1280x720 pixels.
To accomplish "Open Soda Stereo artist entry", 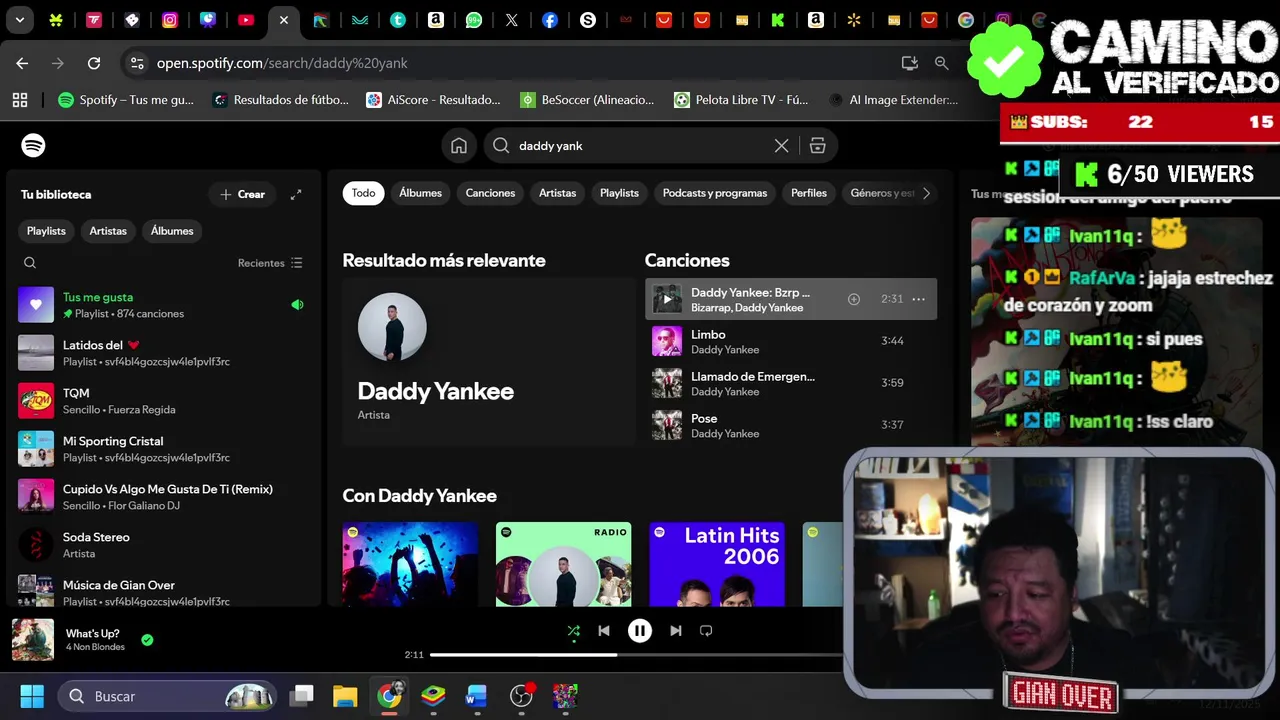I will click(164, 545).
